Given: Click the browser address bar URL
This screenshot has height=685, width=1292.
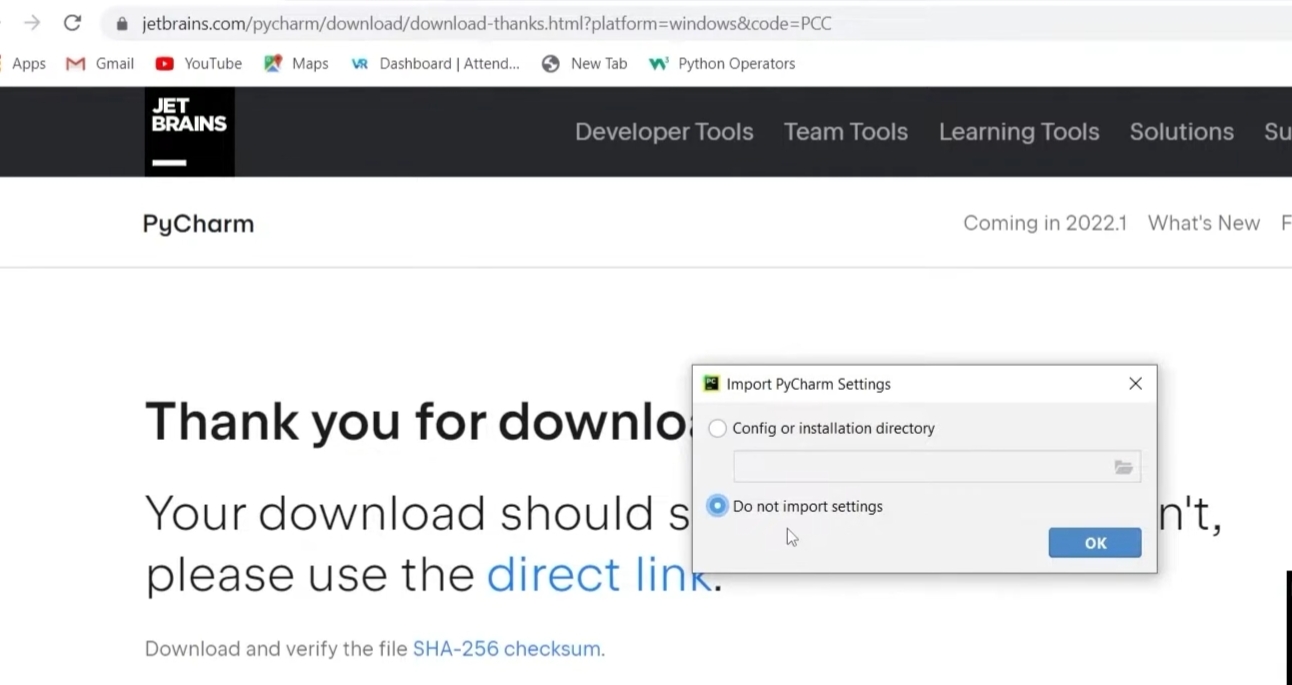Looking at the screenshot, I should coord(487,24).
